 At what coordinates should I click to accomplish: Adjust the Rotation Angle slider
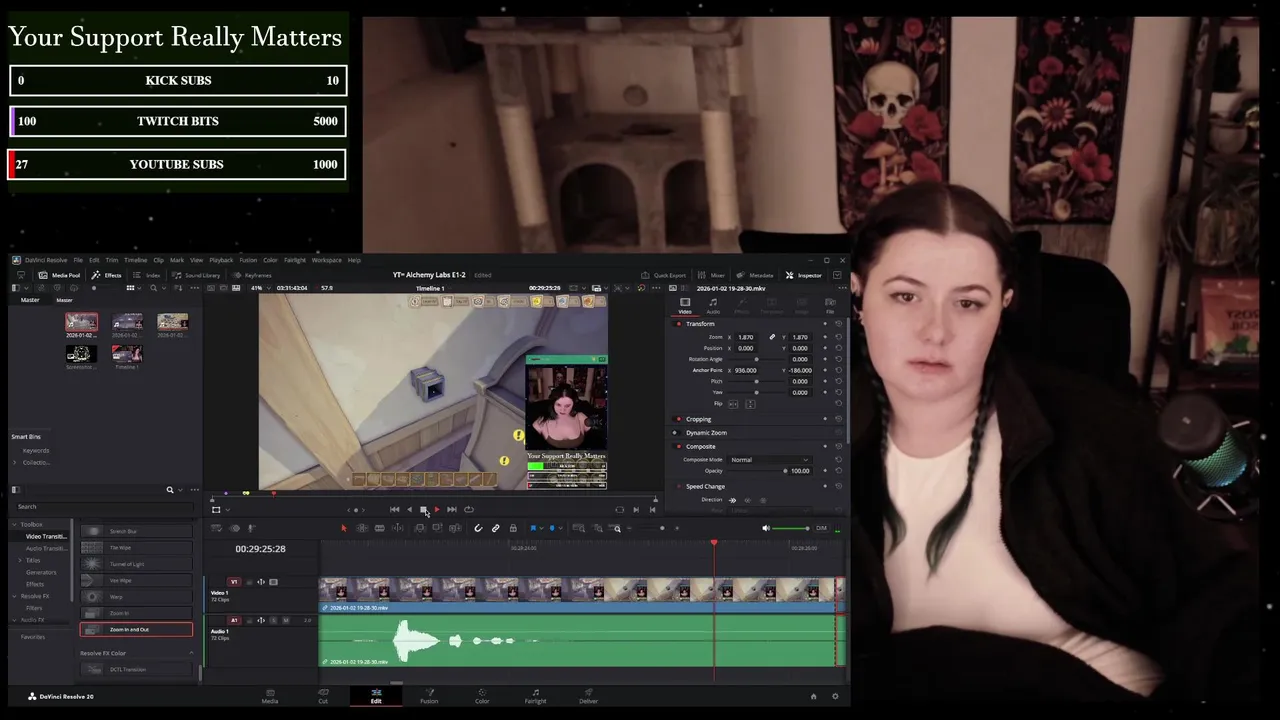756,359
